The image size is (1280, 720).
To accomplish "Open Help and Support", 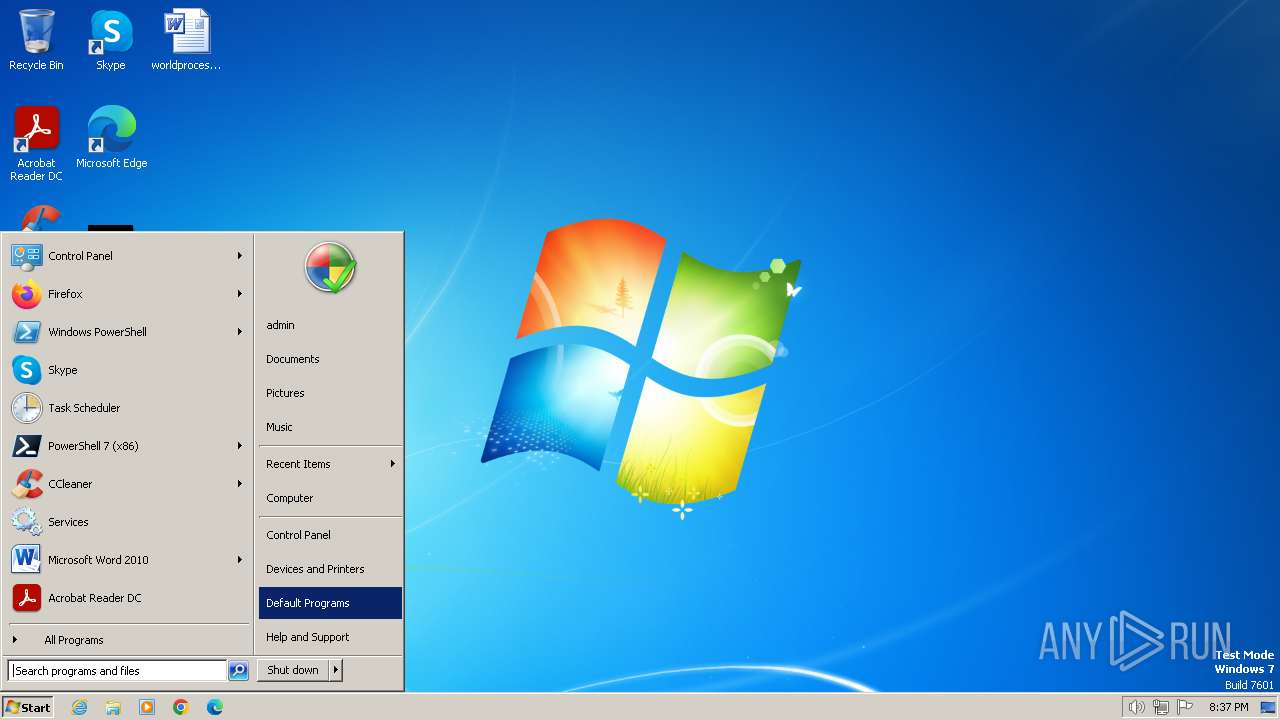I will pos(330,637).
